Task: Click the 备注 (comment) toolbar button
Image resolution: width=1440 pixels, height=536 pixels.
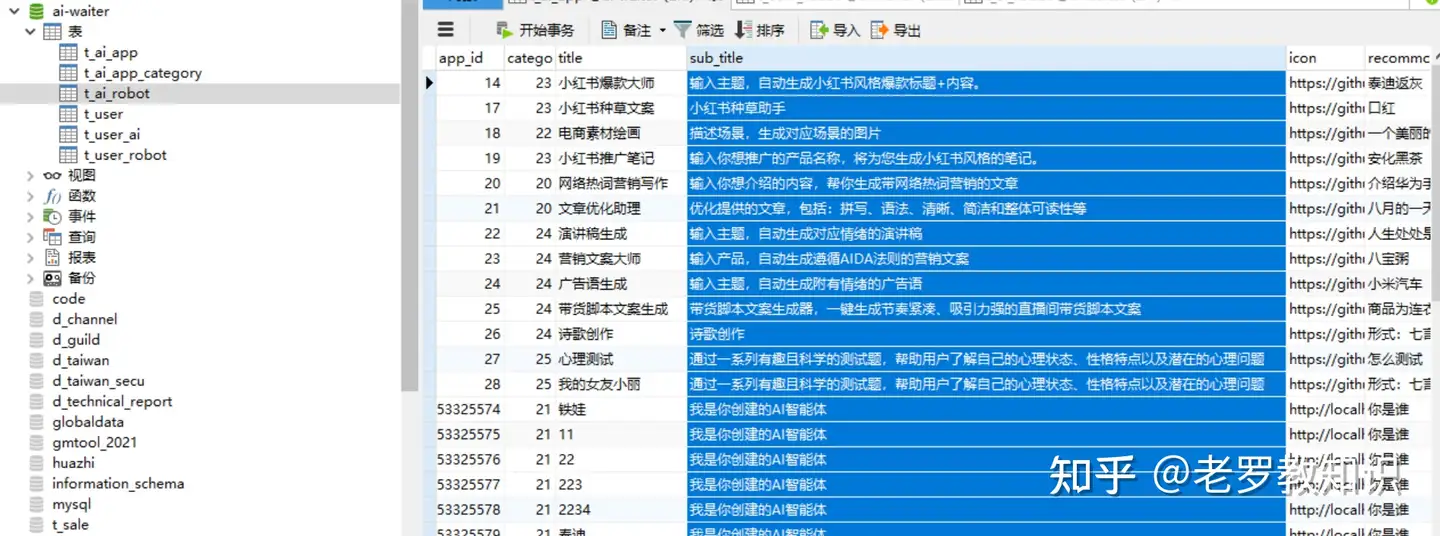Action: coord(626,30)
